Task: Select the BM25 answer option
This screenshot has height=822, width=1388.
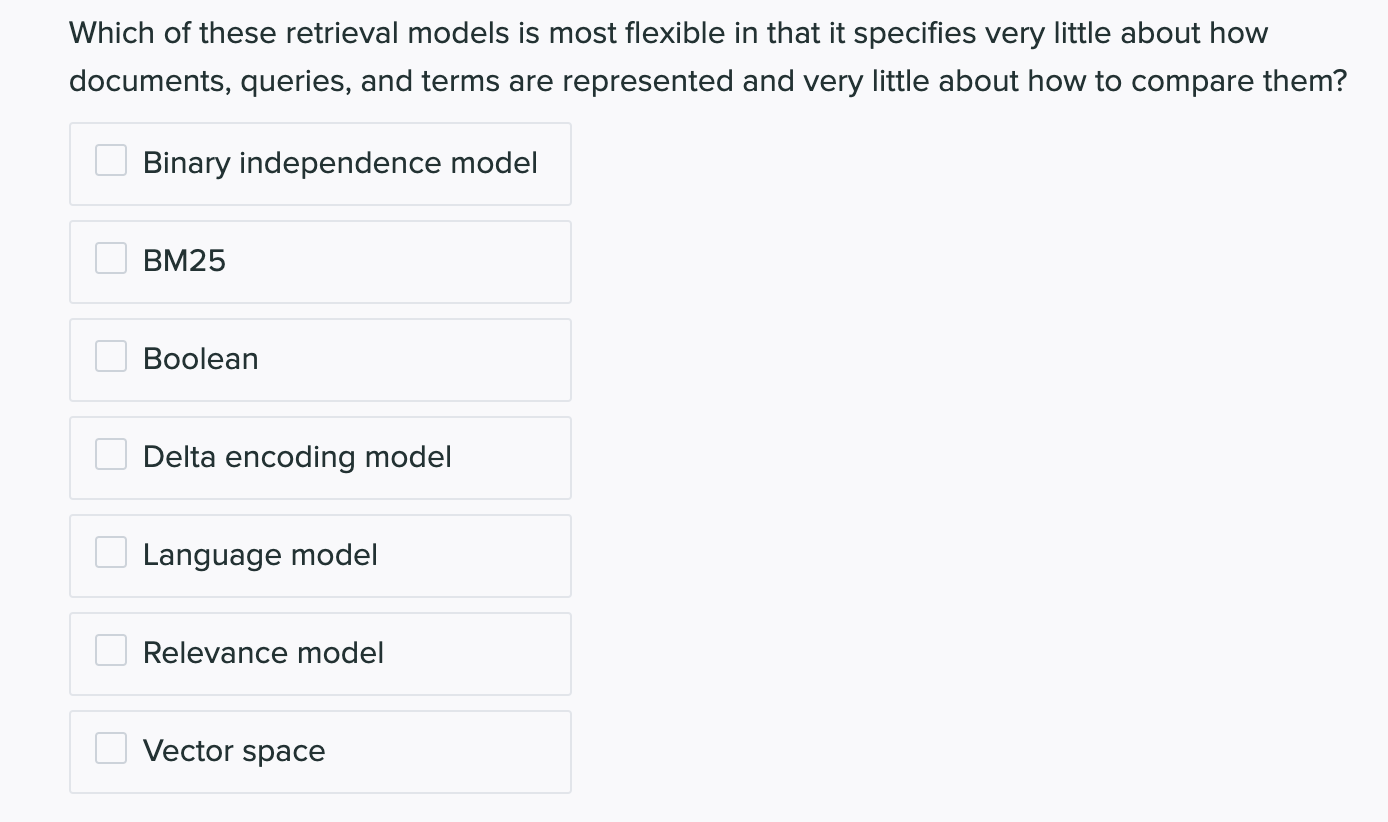Action: point(320,261)
